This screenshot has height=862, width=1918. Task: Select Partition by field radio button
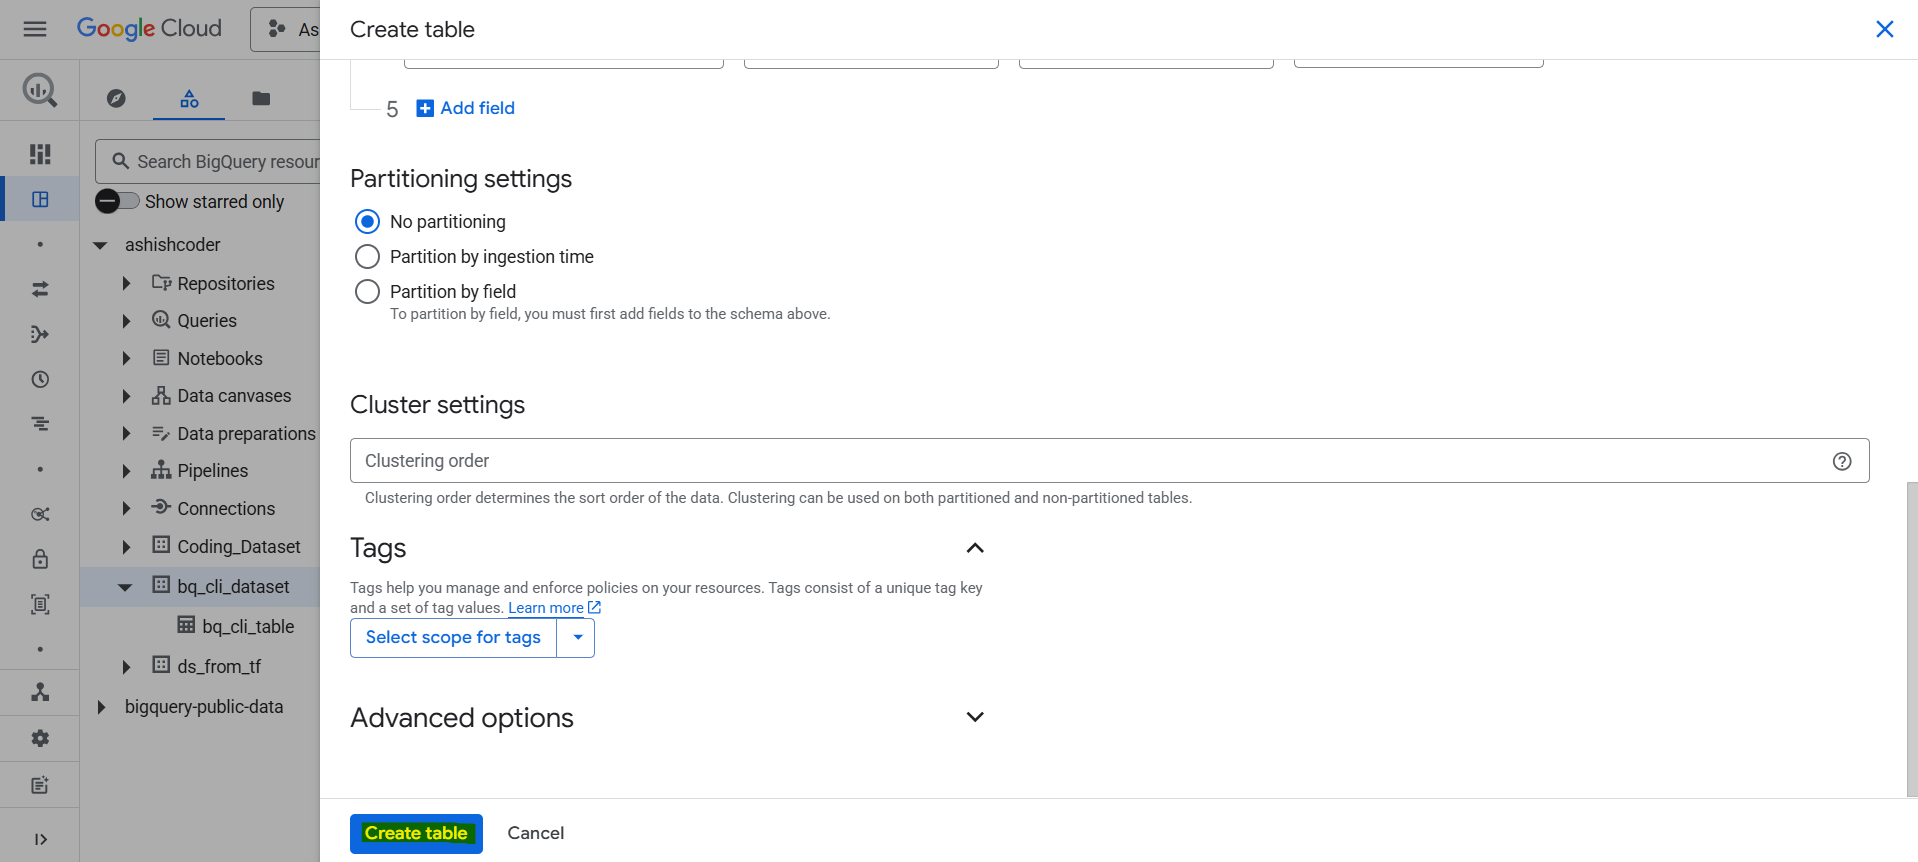(x=367, y=291)
